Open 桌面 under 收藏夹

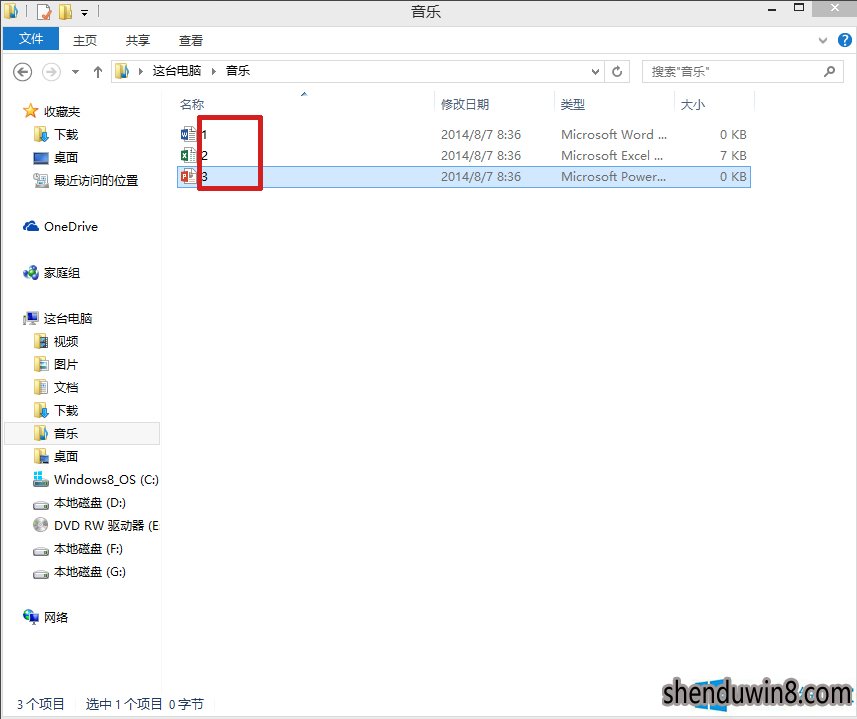[x=55, y=157]
